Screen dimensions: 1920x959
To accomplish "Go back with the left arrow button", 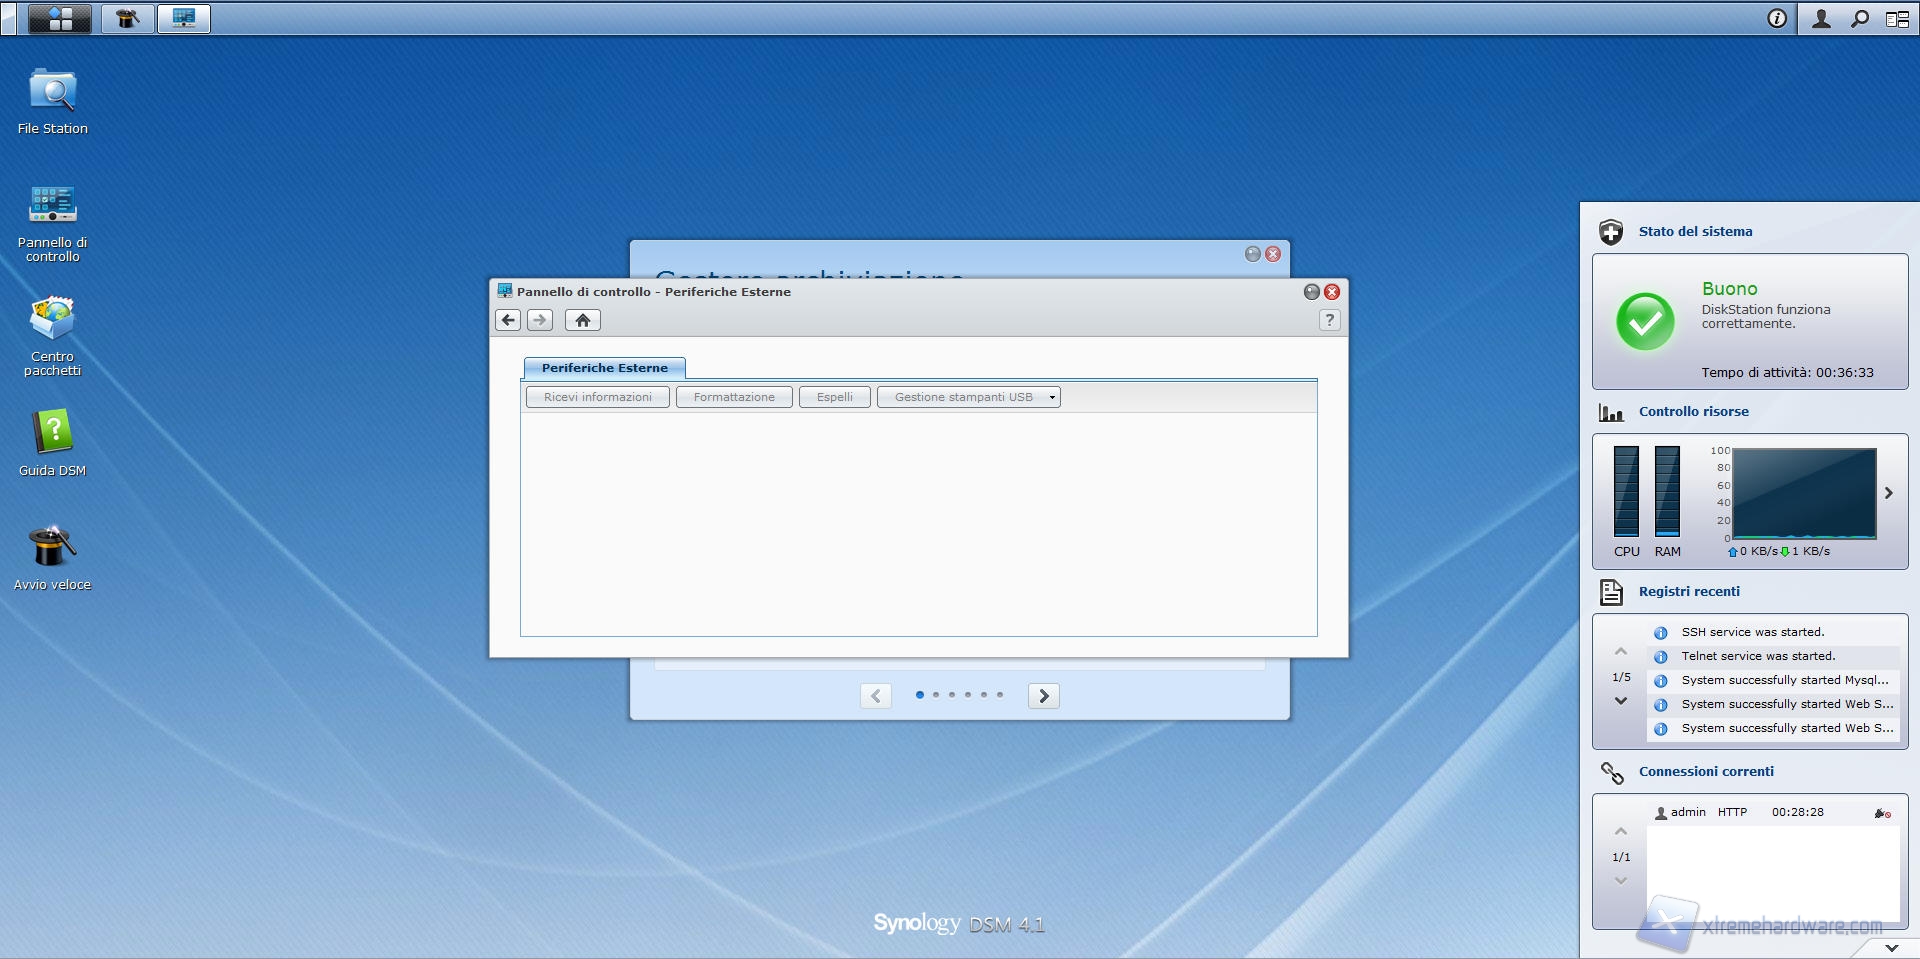I will [x=508, y=320].
